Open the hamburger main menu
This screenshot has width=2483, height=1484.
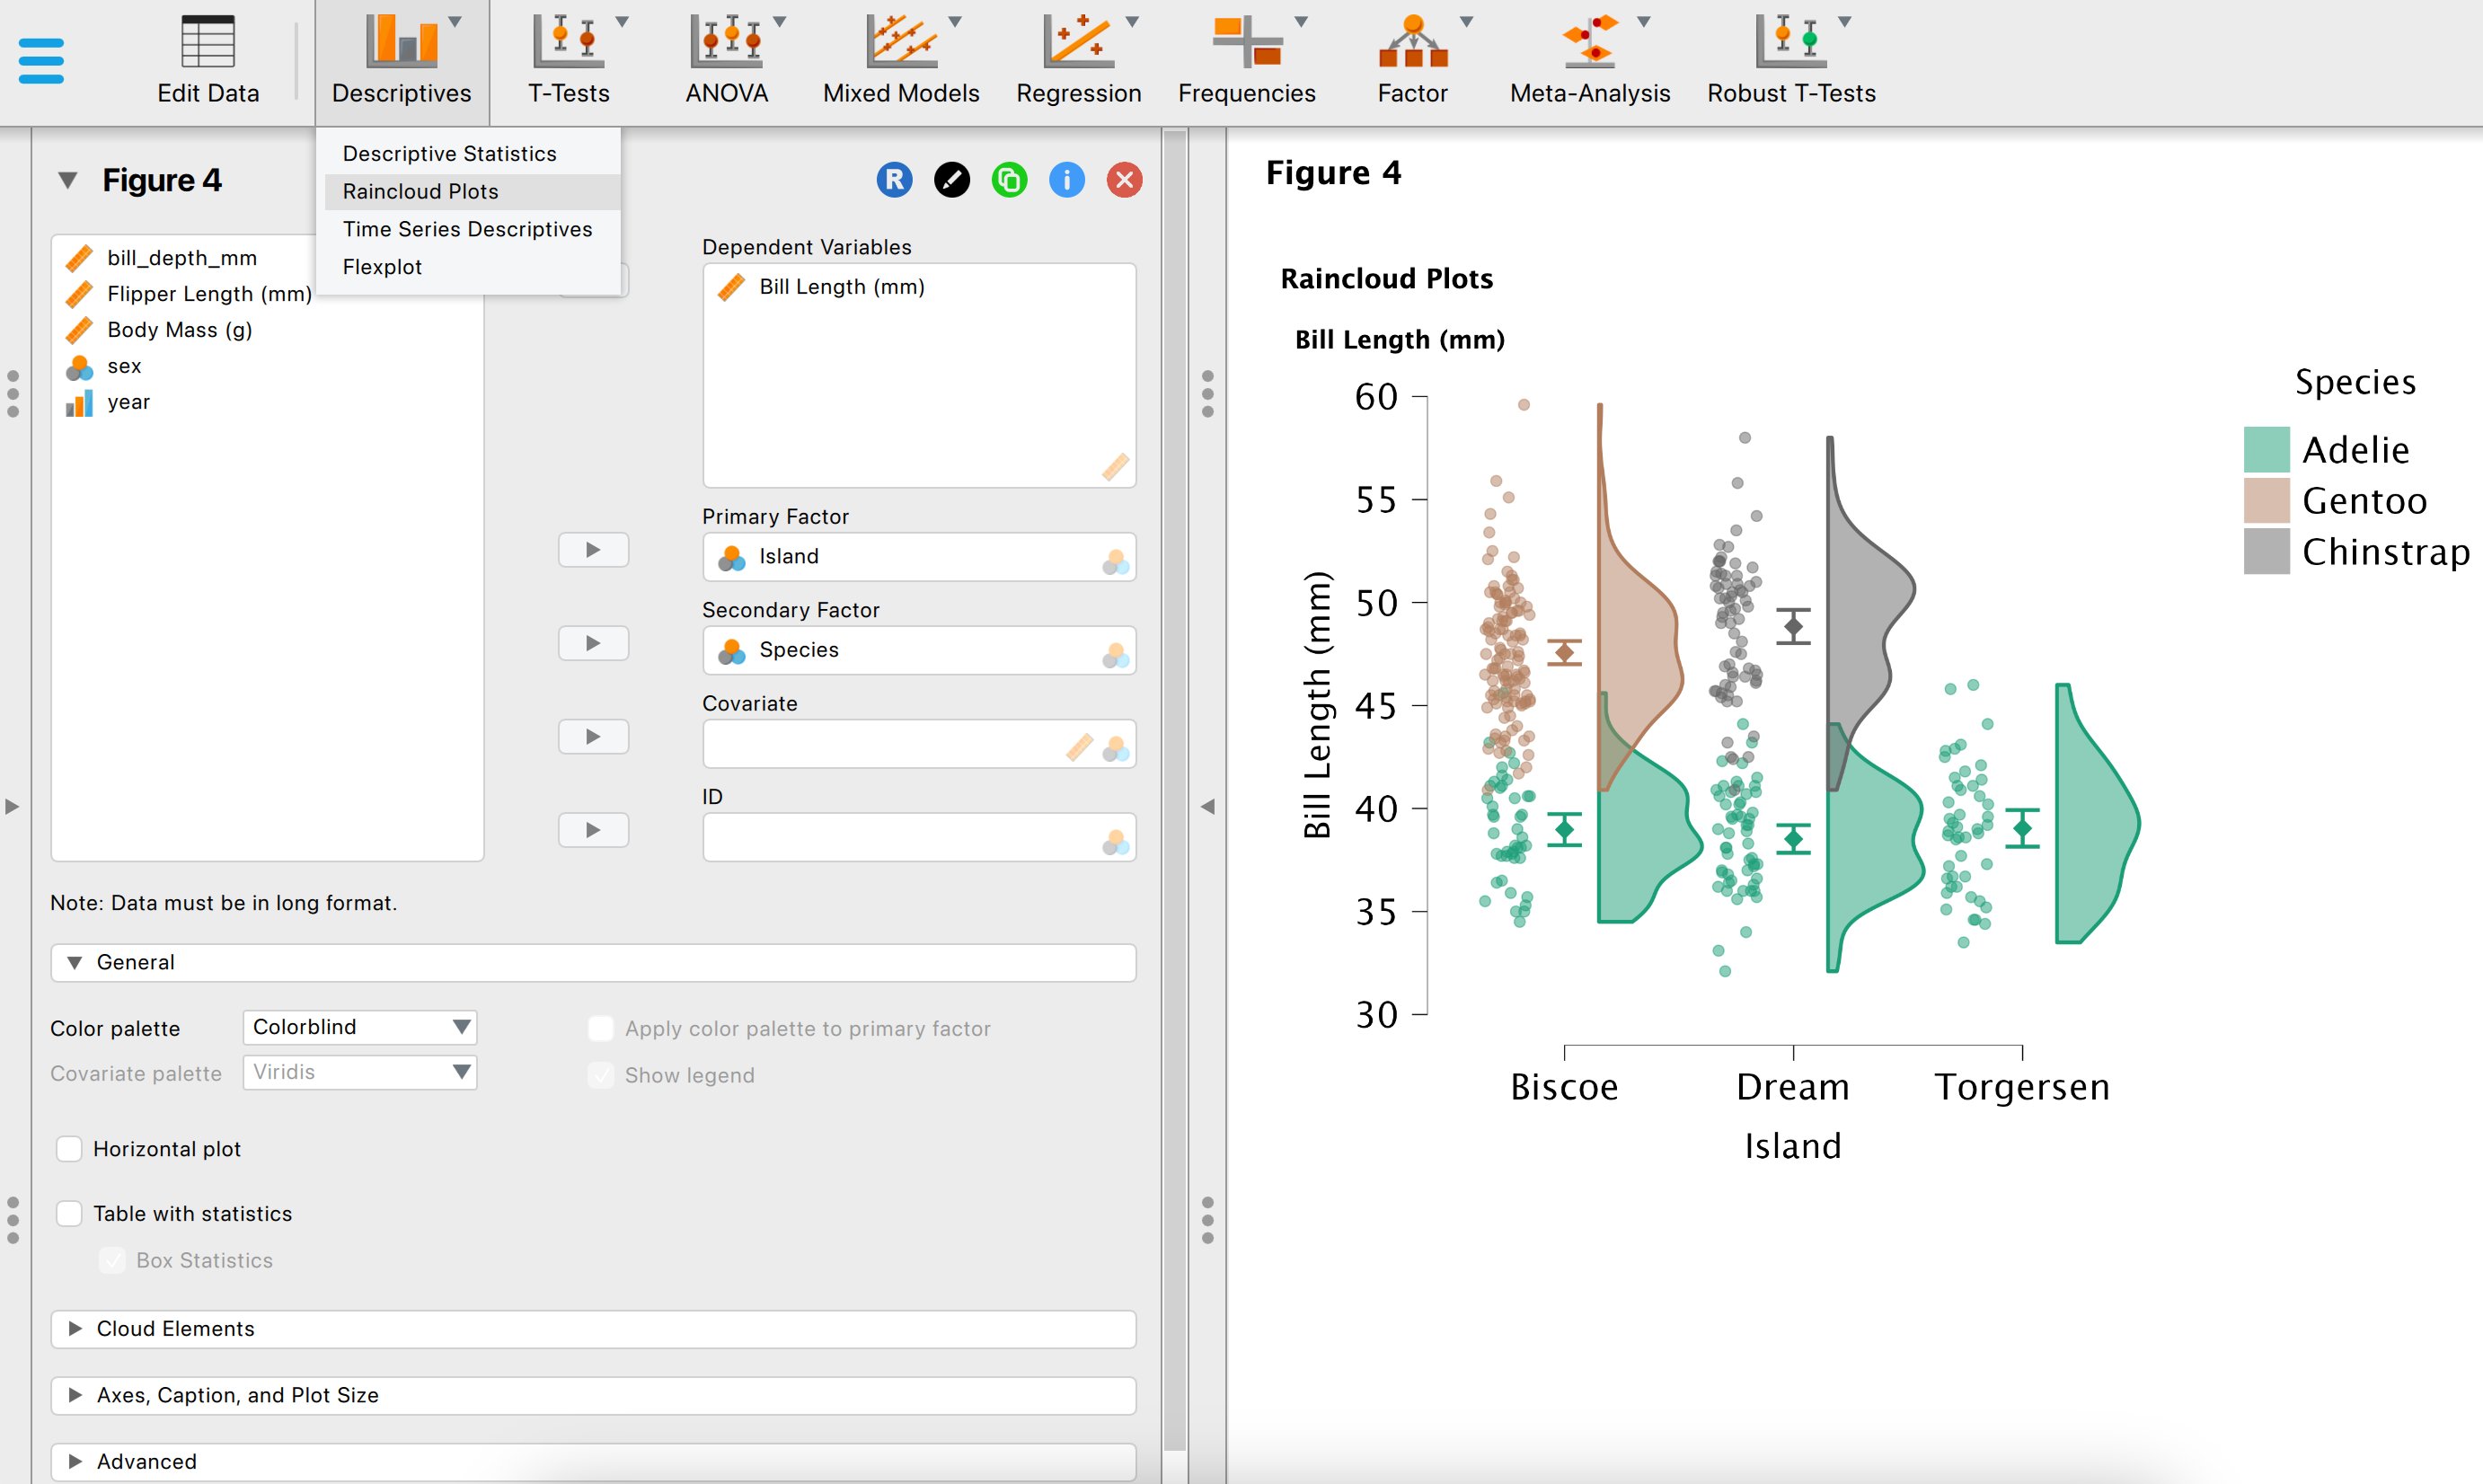41,61
